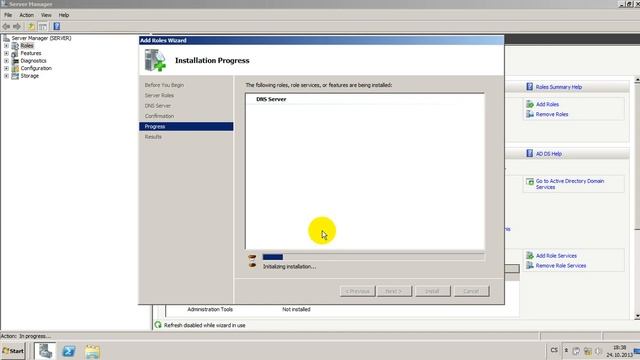The height and width of the screenshot is (360, 640).
Task: Click the refresh icon in status line
Action: 158,325
